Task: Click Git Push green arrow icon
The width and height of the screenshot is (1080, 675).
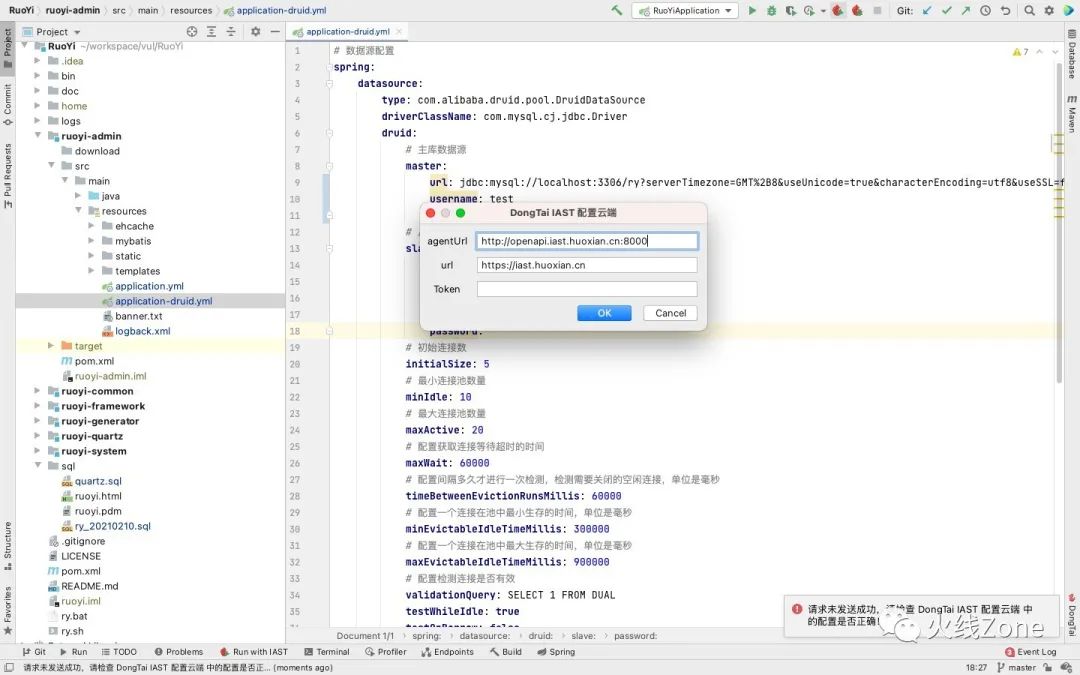Action: tap(966, 10)
